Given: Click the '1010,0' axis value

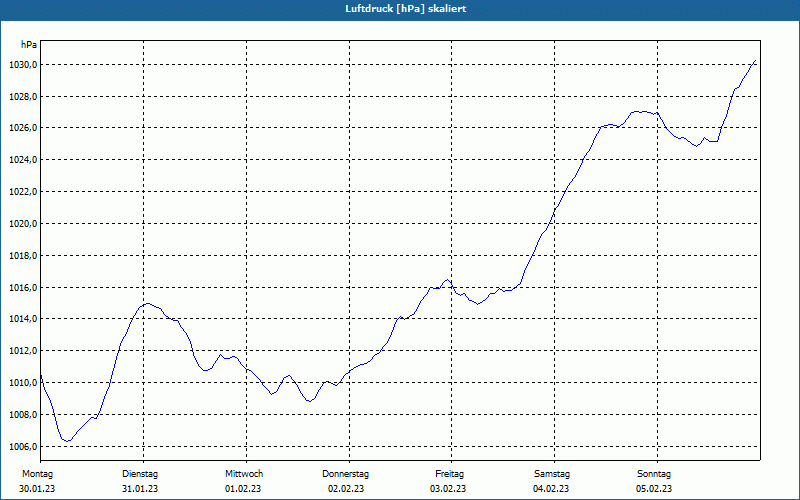Looking at the screenshot, I should [22, 383].
